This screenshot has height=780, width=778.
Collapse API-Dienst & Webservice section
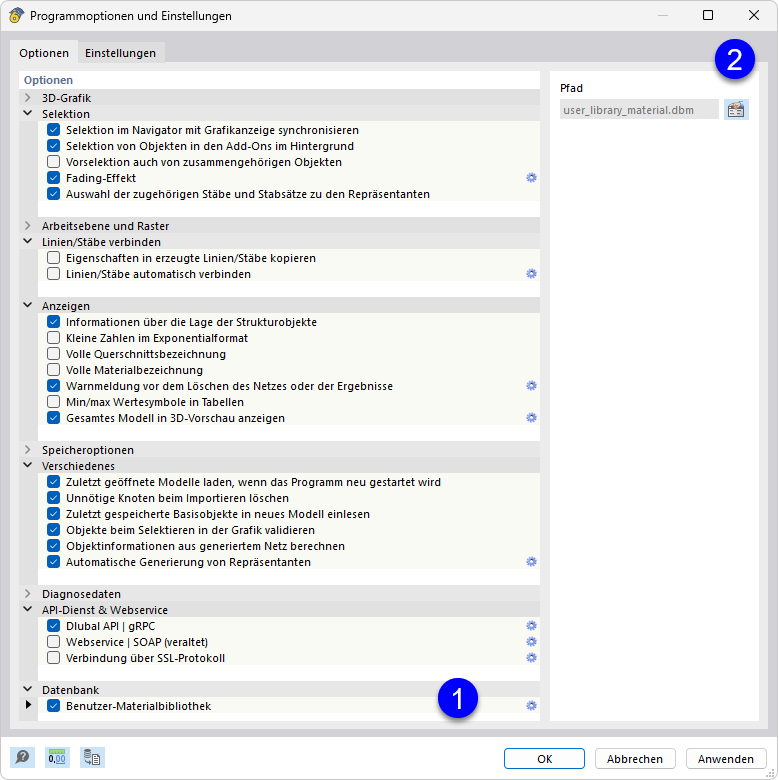pyautogui.click(x=28, y=609)
